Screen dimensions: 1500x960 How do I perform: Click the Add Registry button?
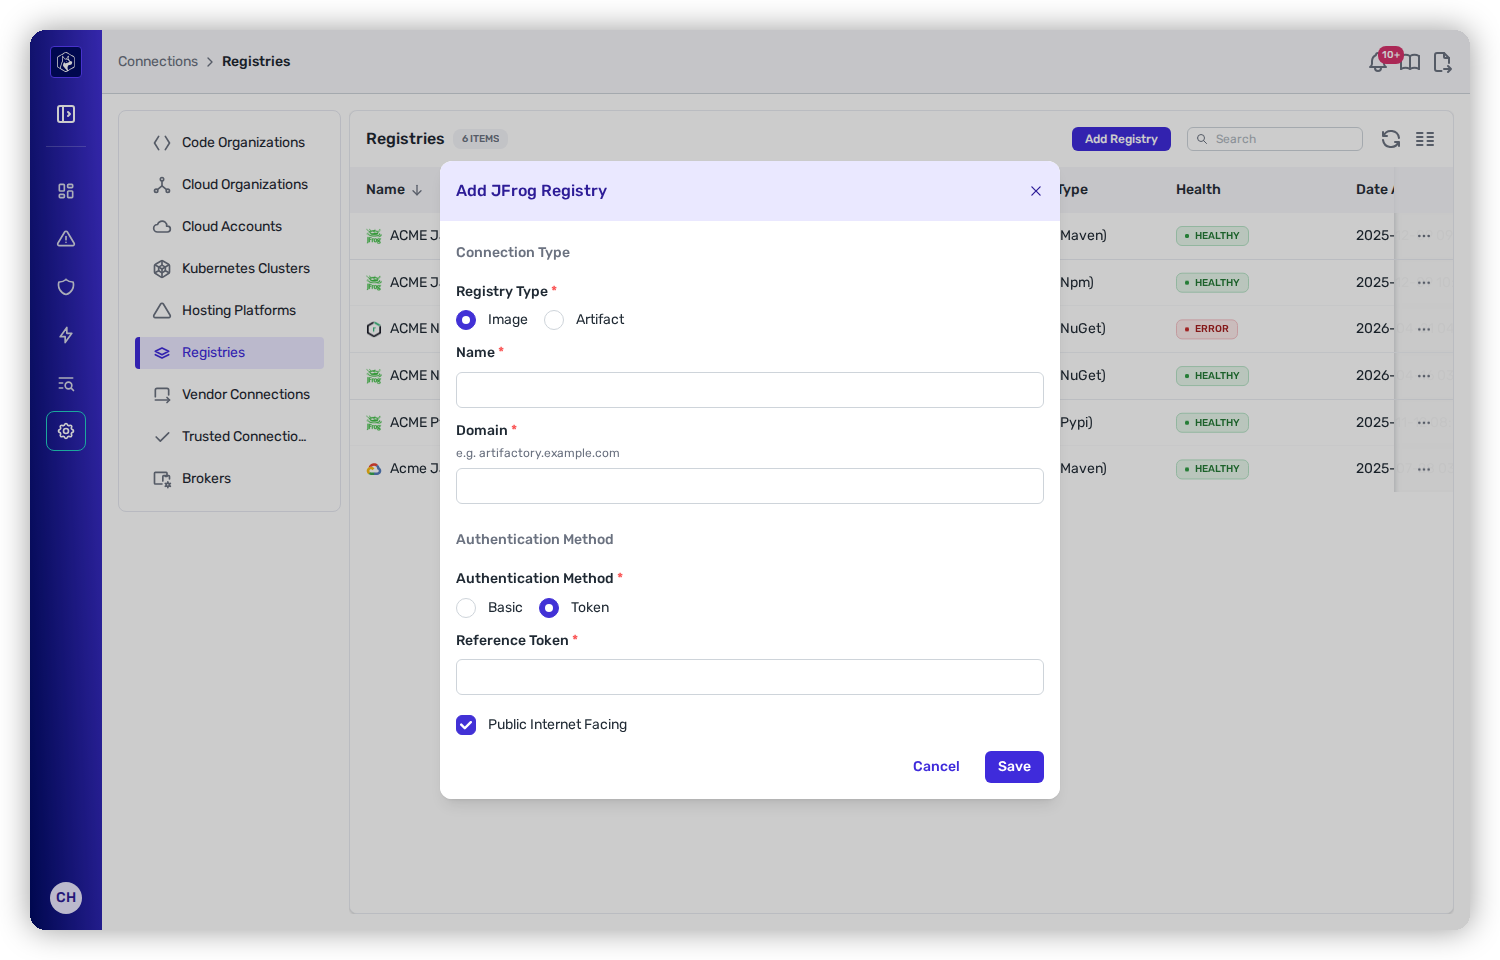point(1121,139)
